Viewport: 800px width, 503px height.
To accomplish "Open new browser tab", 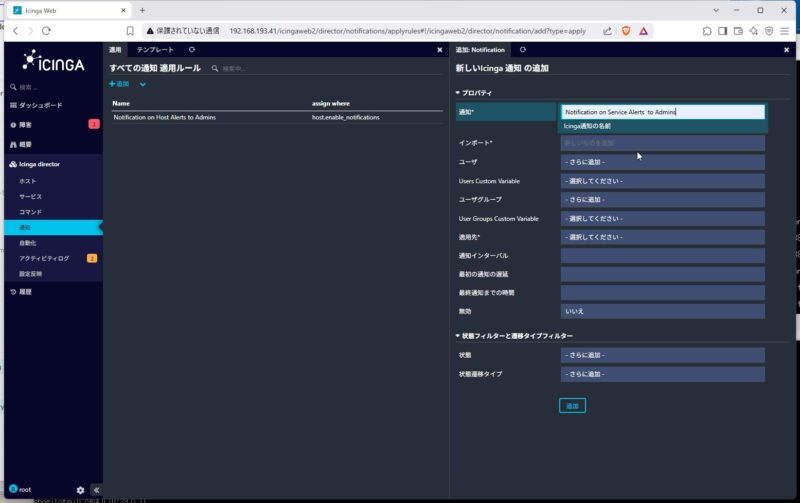I will tap(142, 10).
